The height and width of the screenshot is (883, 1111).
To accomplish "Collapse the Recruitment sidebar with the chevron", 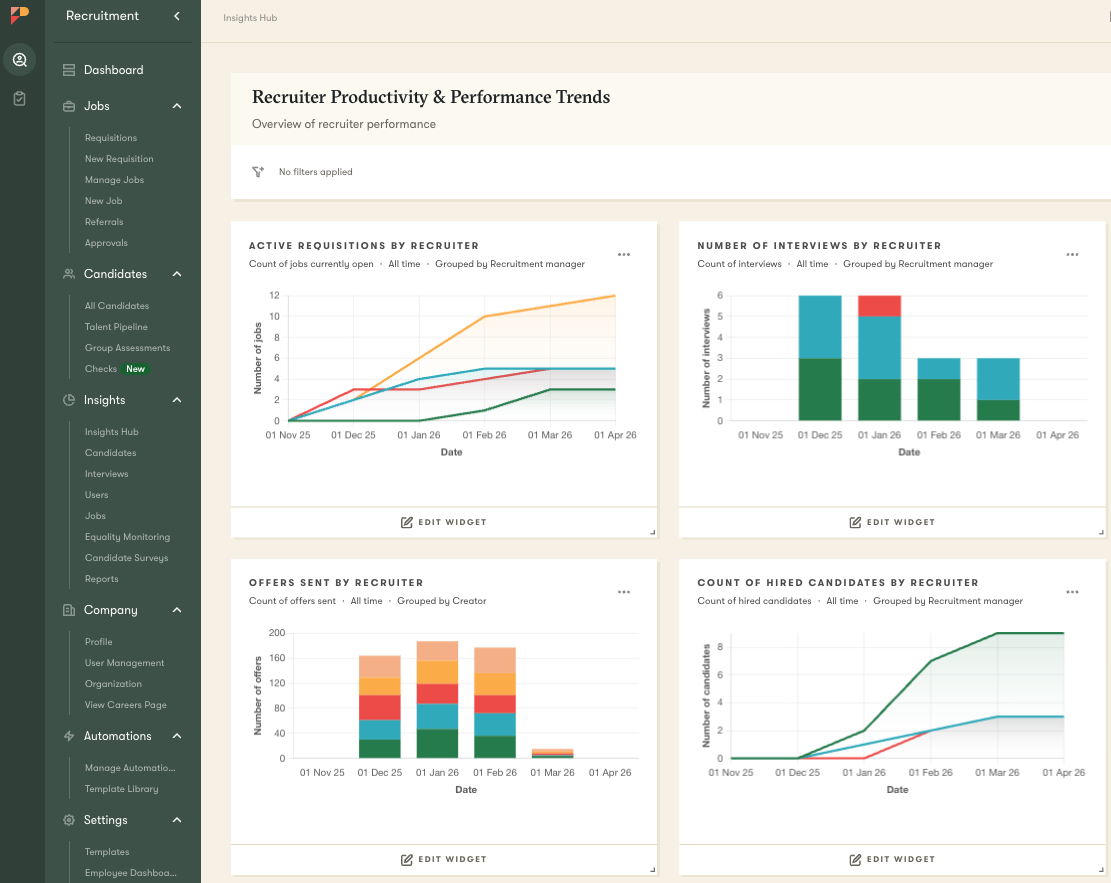I will (x=179, y=16).
